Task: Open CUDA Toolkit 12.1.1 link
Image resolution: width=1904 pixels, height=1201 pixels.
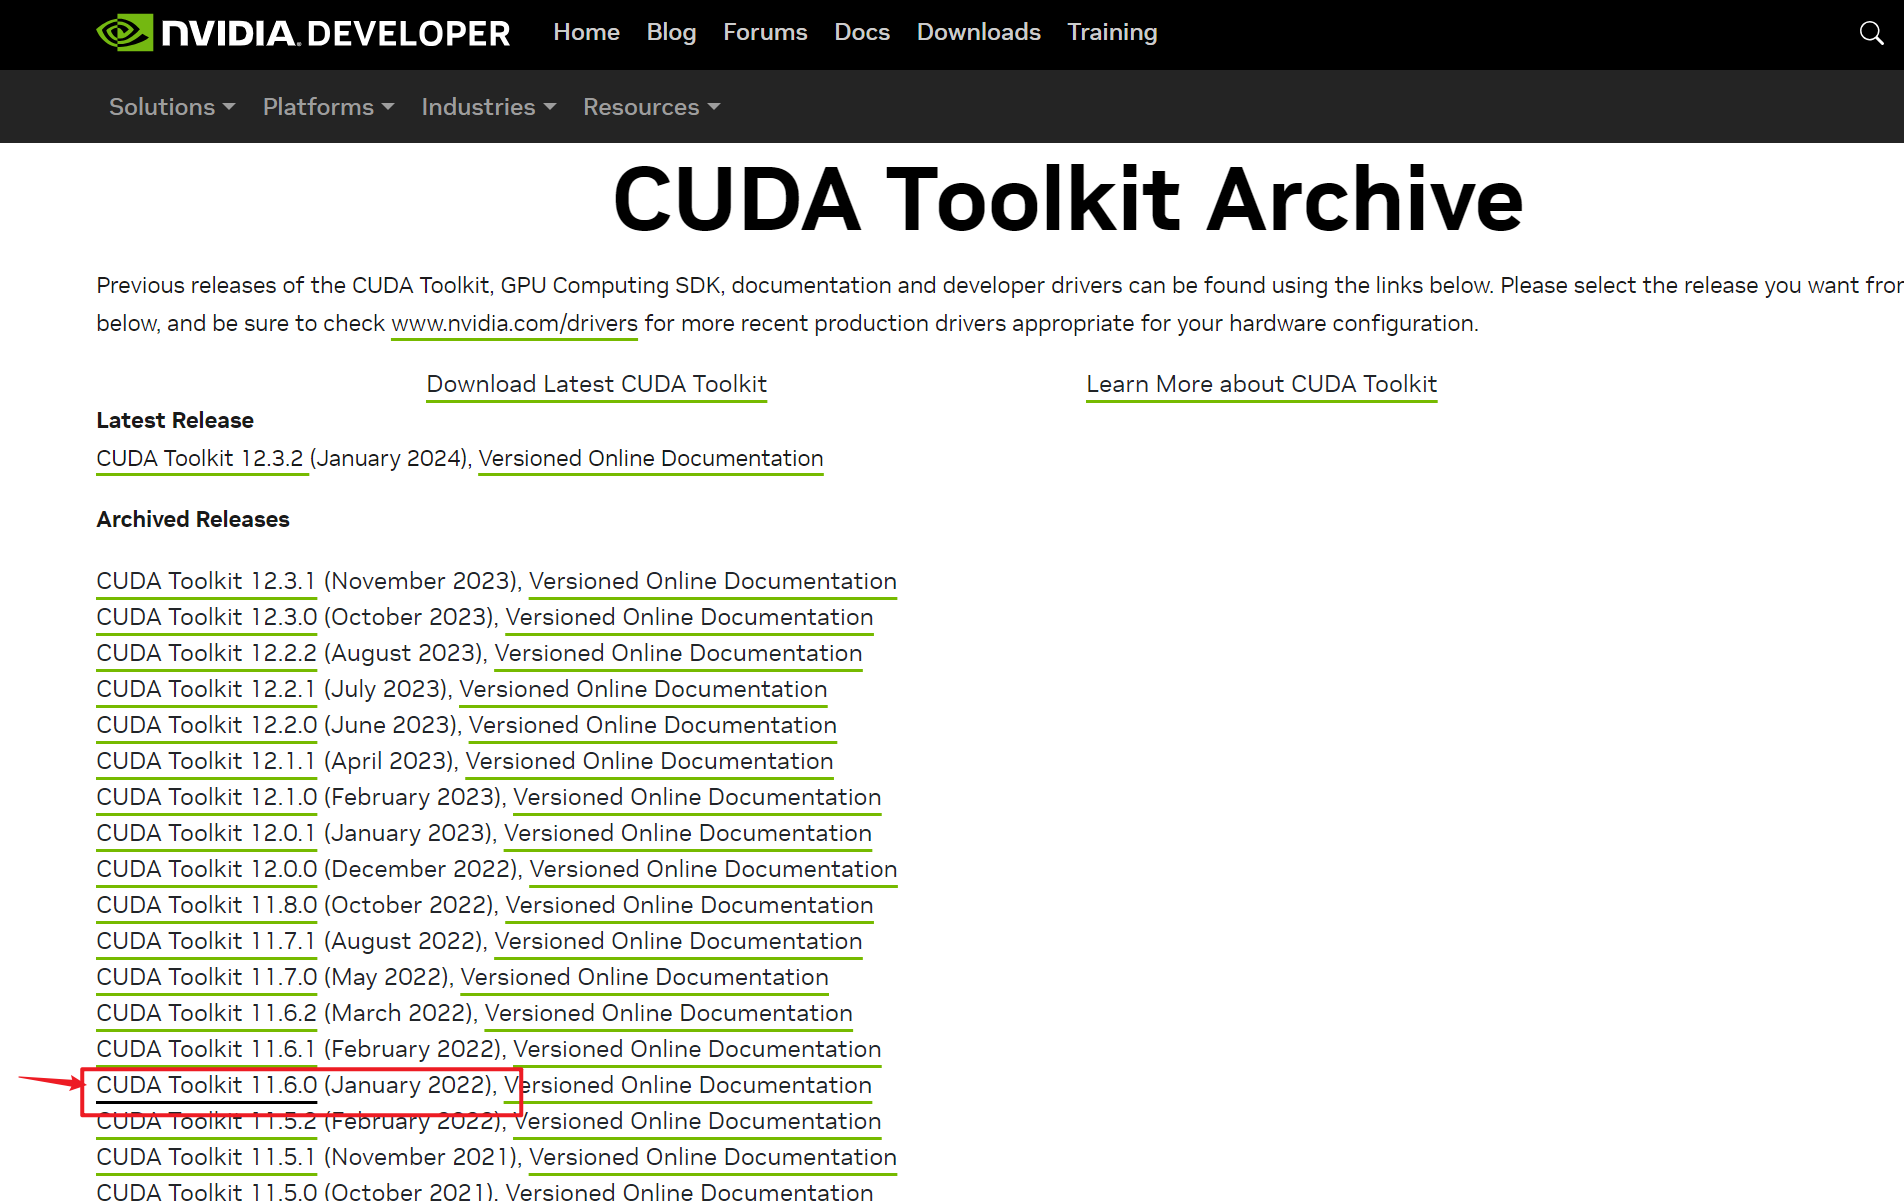Action: 206,762
